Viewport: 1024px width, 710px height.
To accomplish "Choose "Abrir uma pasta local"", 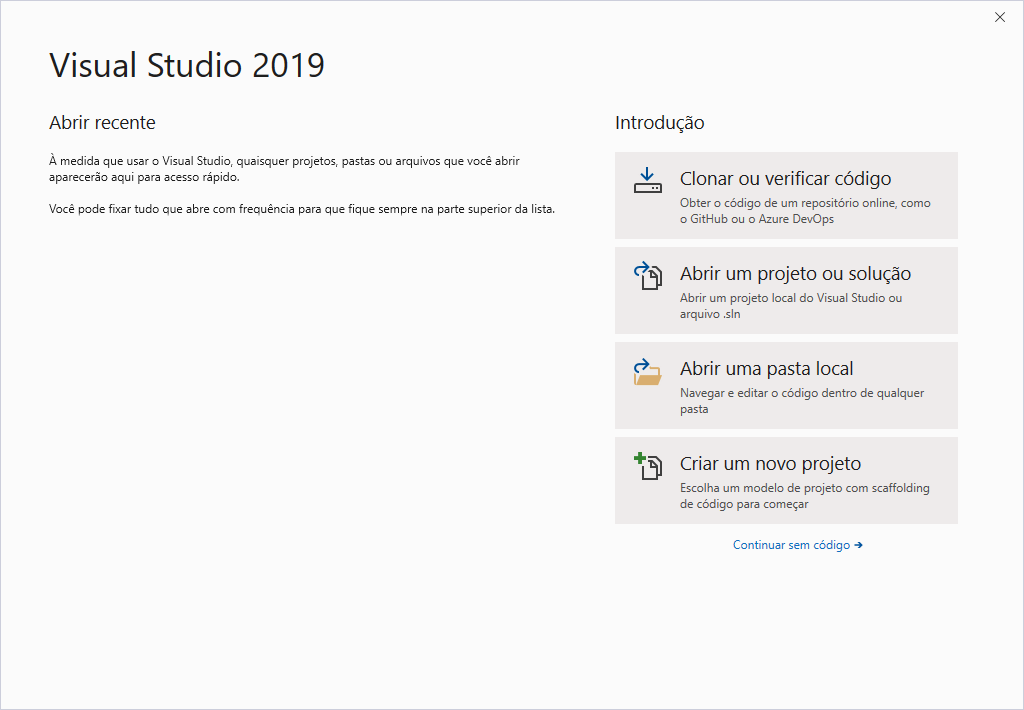I will 786,385.
